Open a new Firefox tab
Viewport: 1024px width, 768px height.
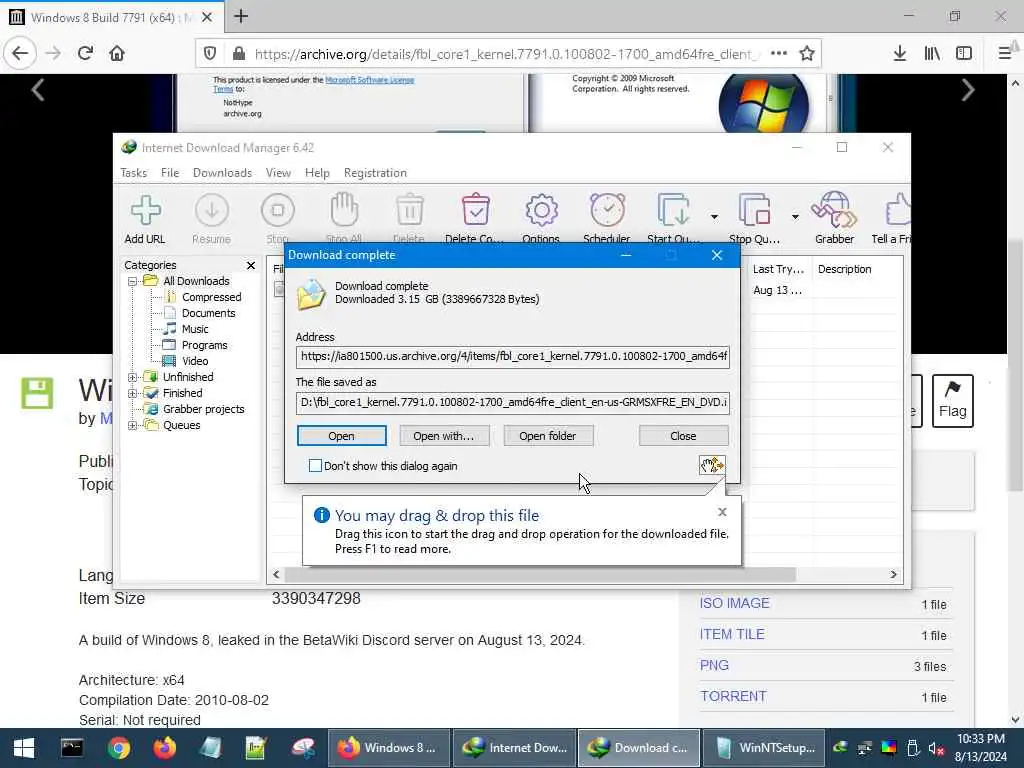[x=241, y=16]
